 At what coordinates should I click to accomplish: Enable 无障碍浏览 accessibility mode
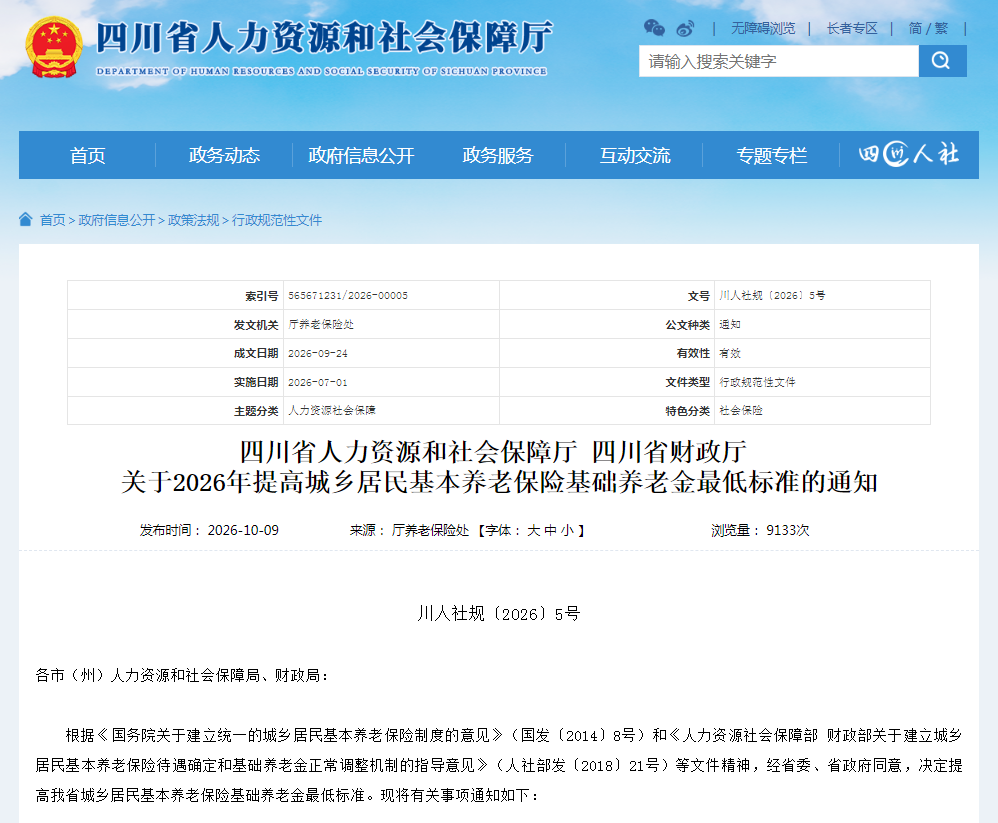point(763,28)
